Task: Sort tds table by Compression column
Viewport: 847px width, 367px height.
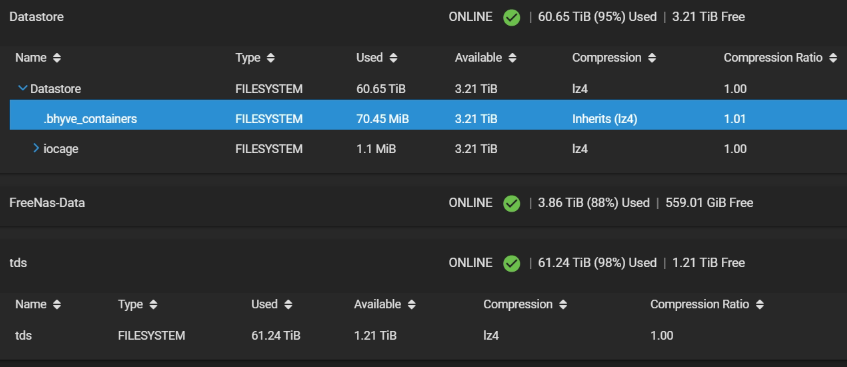Action: coord(525,304)
